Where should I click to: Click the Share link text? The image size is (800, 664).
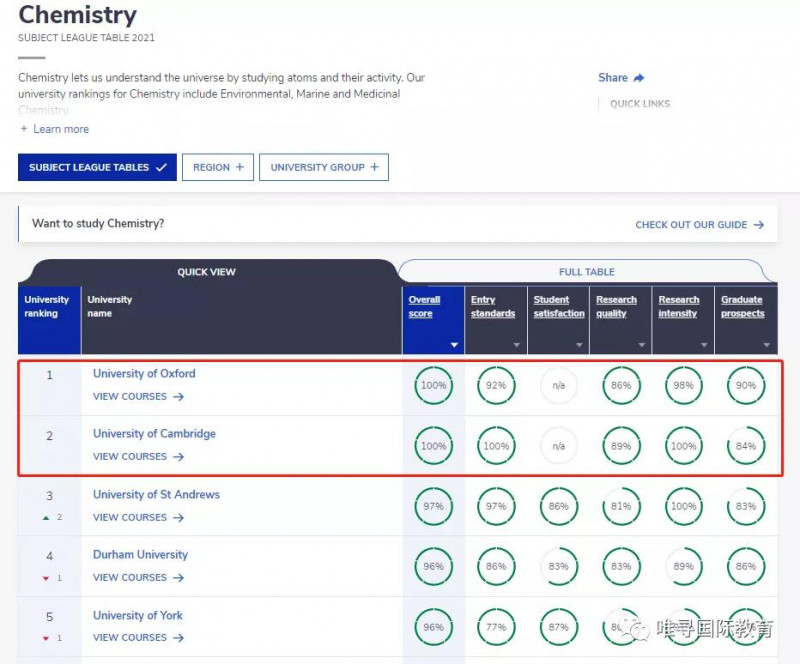click(x=613, y=78)
